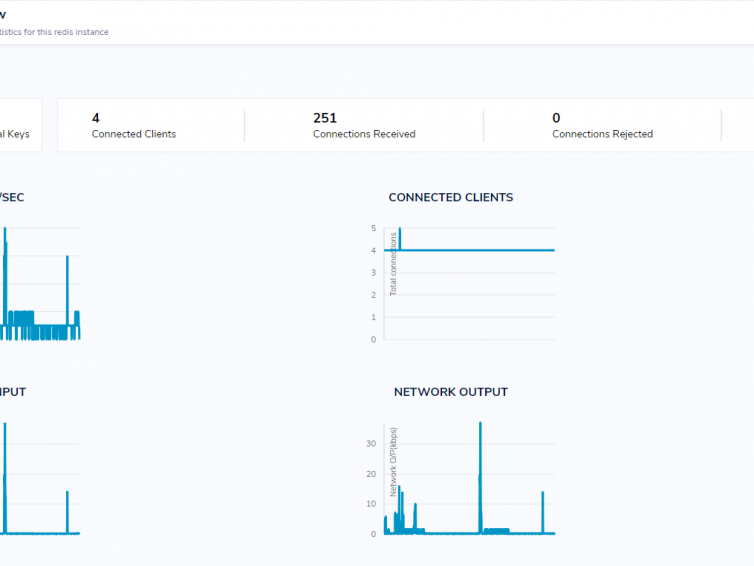The image size is (754, 566).
Task: Click the 5 tick on Connected Clients axis
Action: click(373, 228)
